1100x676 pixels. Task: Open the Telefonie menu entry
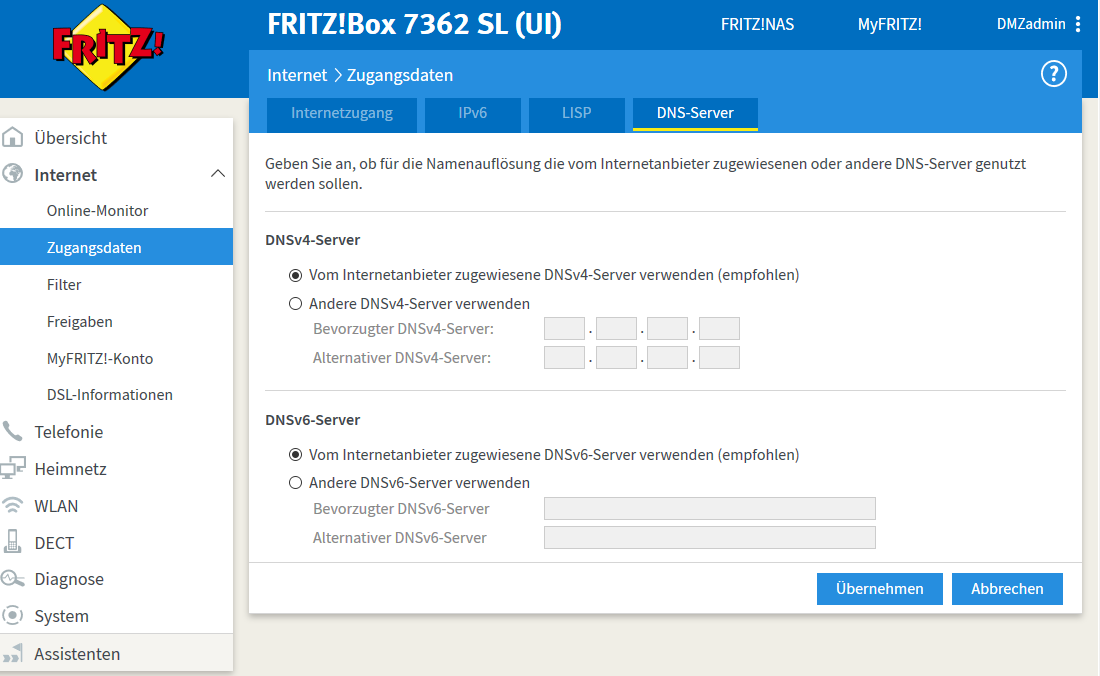(69, 432)
